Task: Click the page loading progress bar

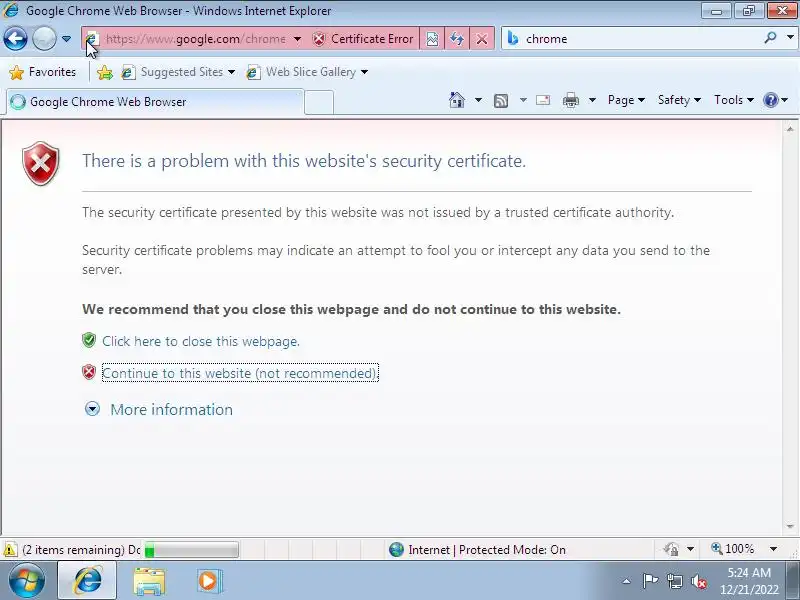Action: click(x=191, y=550)
